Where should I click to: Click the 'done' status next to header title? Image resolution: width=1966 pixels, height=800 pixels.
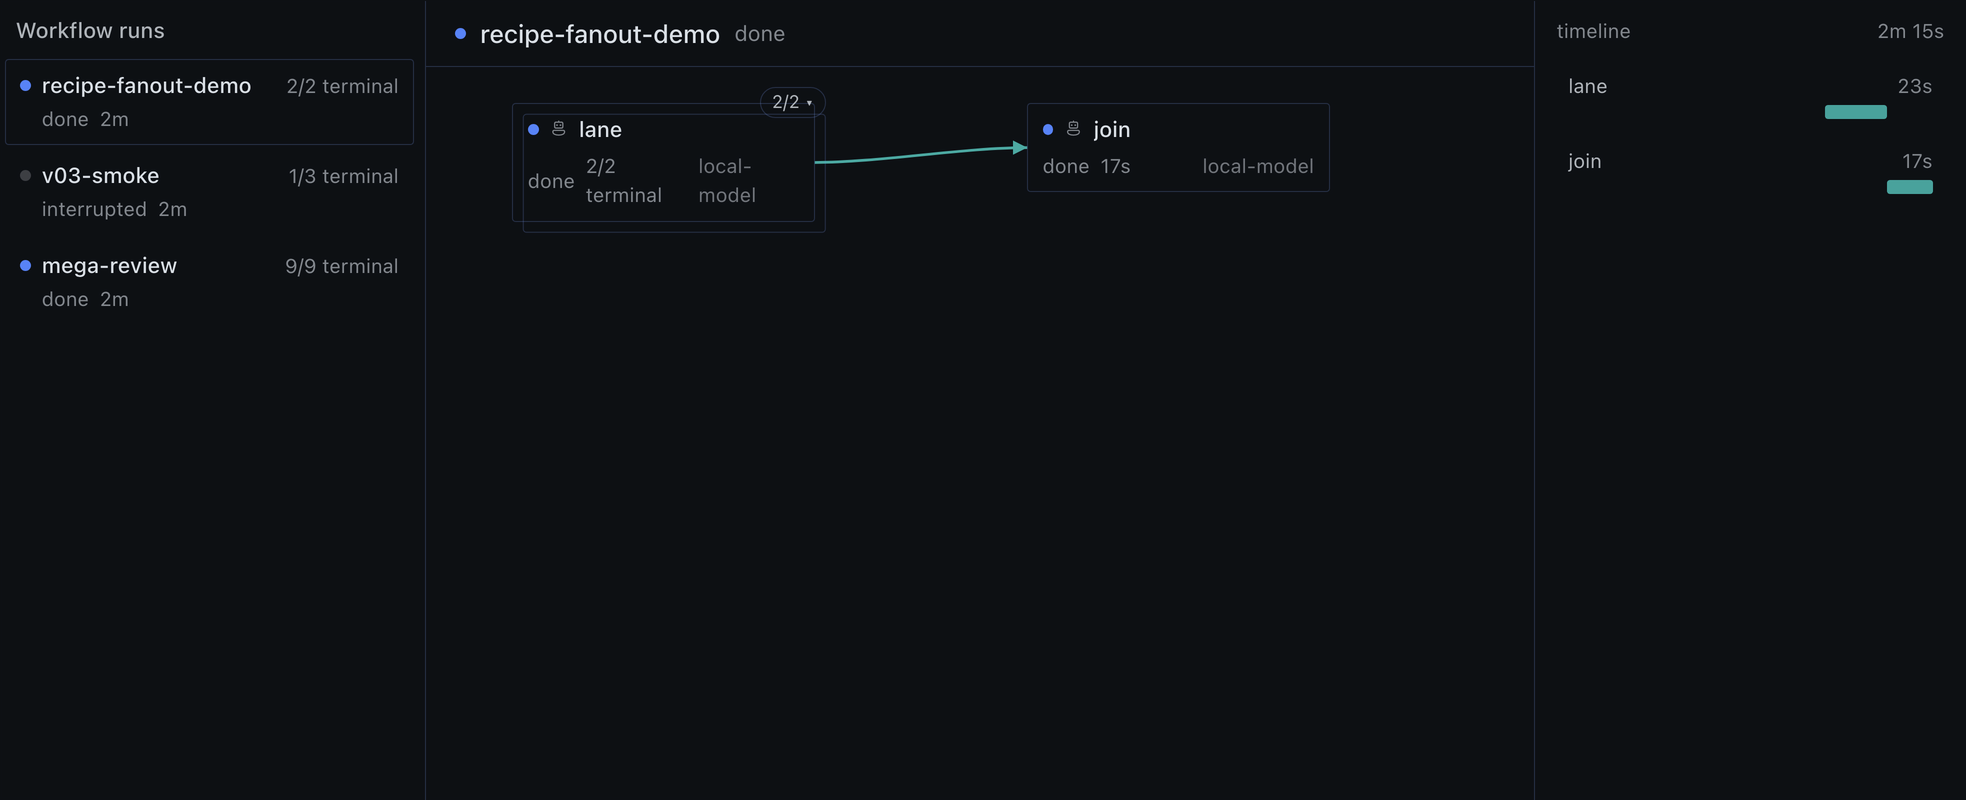click(x=760, y=34)
